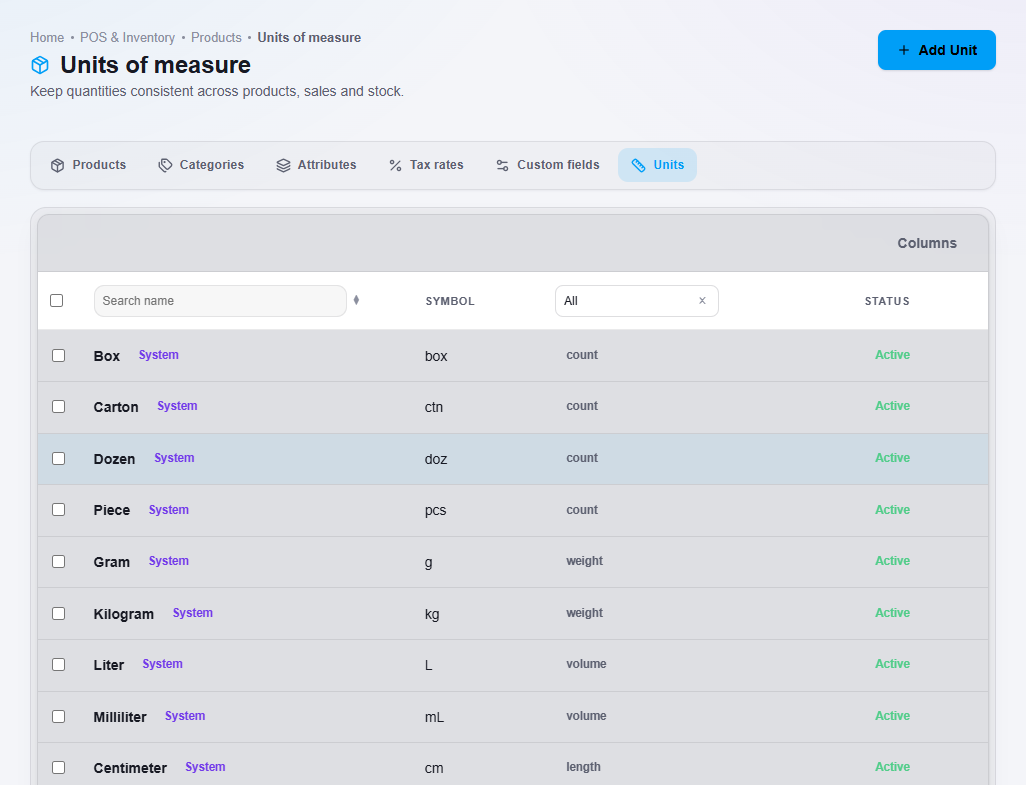Screen dimensions: 1026x785
Task: Click the SYMBOL column header
Action: coord(450,302)
